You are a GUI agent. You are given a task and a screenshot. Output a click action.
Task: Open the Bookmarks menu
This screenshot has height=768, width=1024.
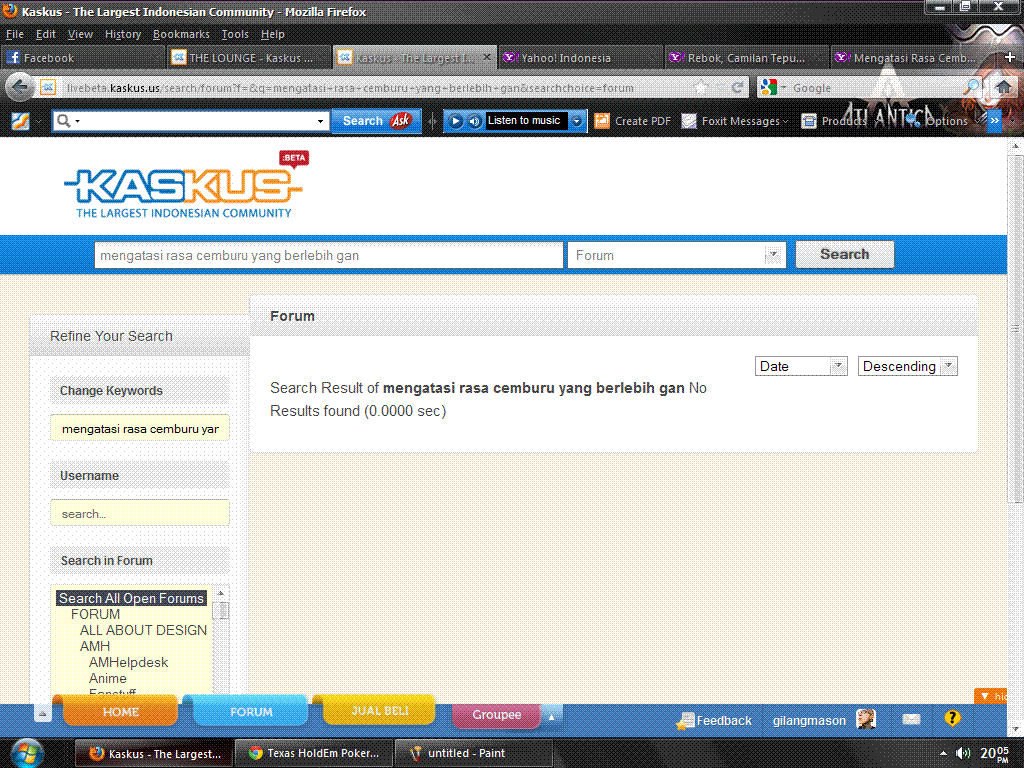tap(181, 34)
